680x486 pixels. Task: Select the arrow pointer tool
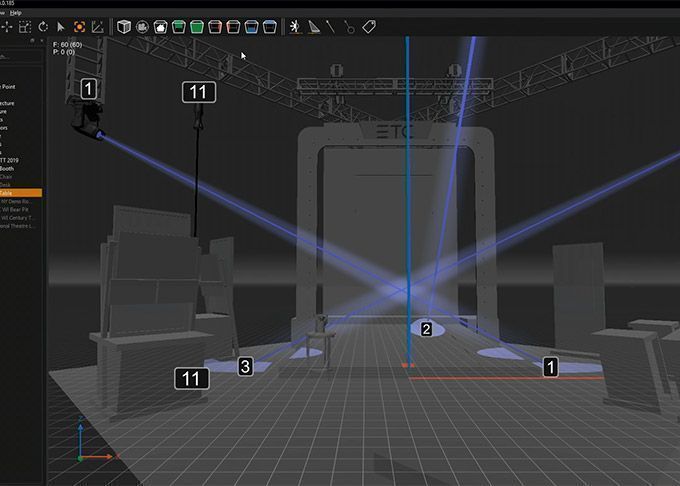(61, 27)
